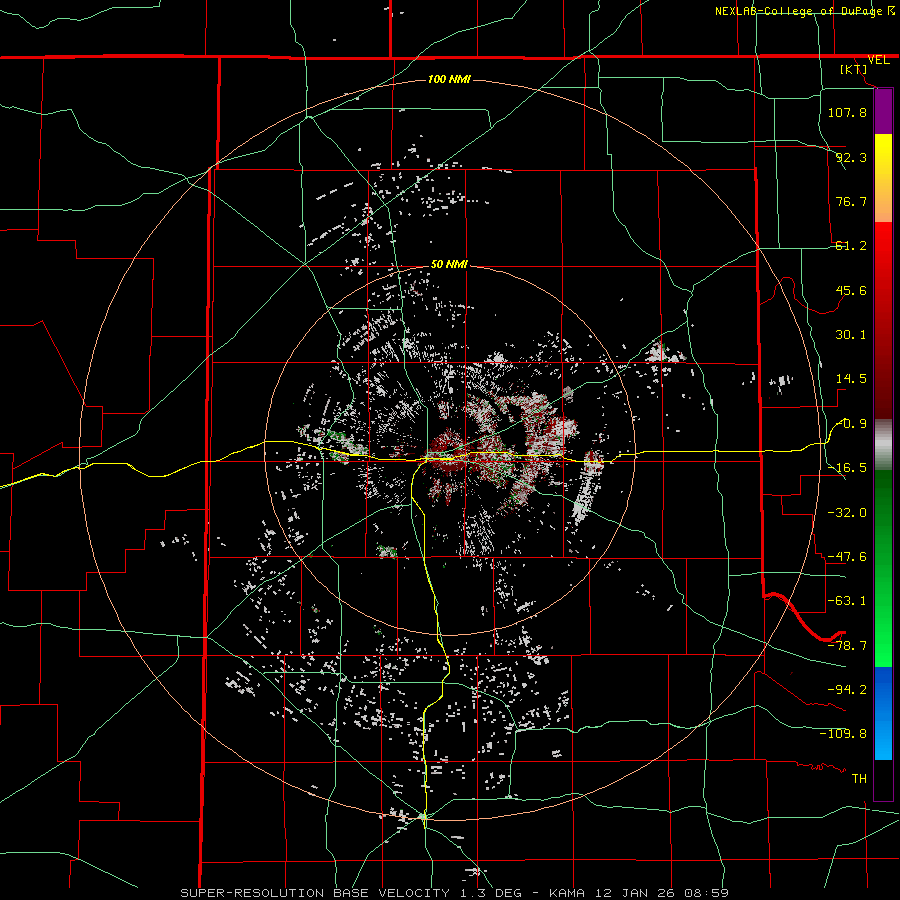The image size is (900, 900).
Task: Click the 30.1 velocity scale value
Action: (x=851, y=335)
